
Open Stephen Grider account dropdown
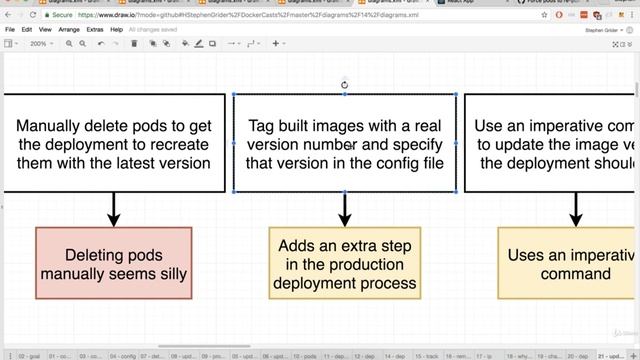click(604, 30)
